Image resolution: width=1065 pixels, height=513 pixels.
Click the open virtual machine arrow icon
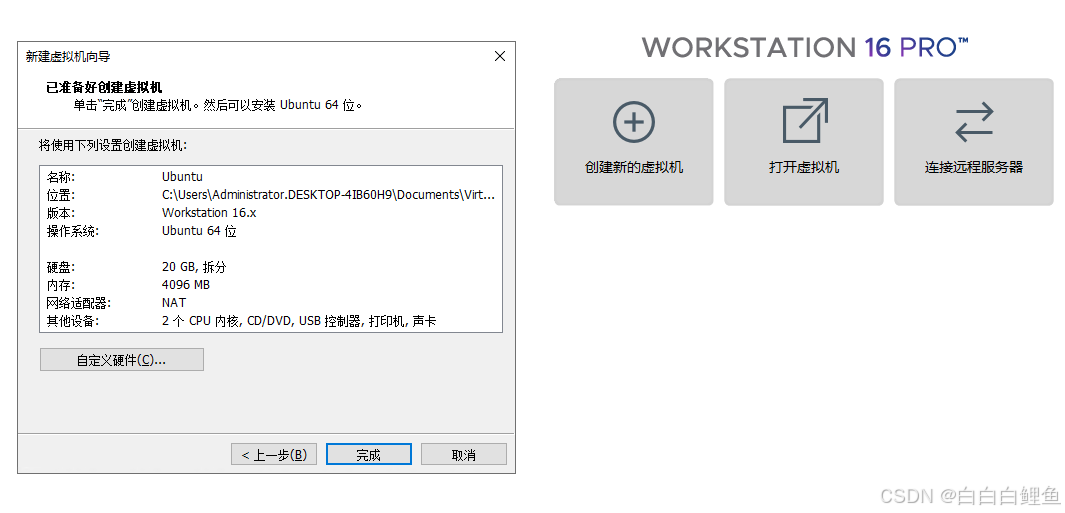(x=805, y=121)
